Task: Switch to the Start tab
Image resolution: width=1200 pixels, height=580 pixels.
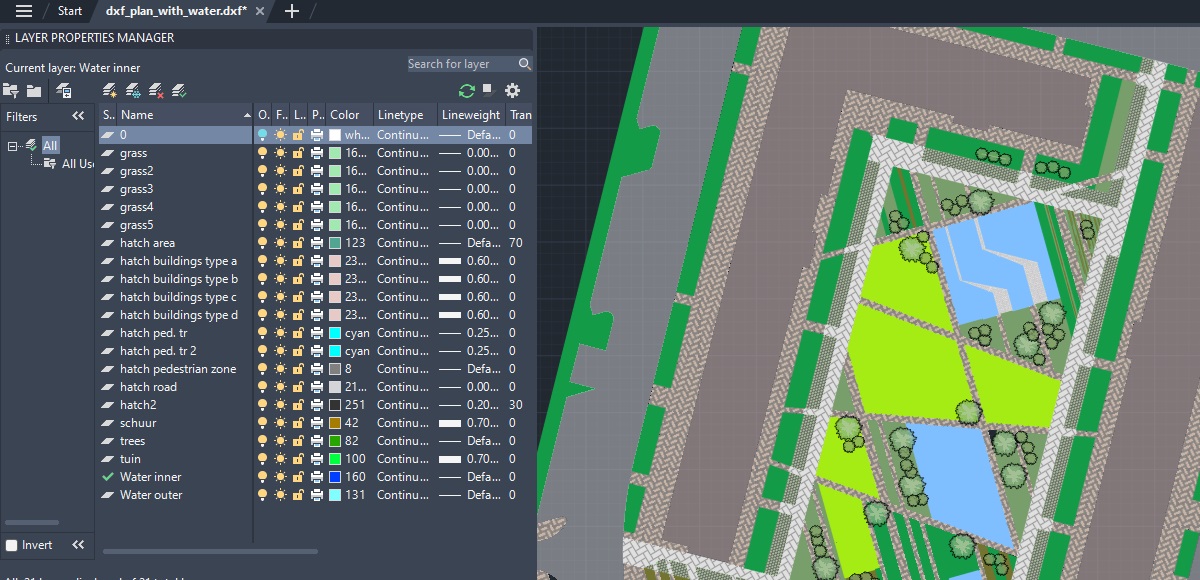Action: [x=70, y=11]
